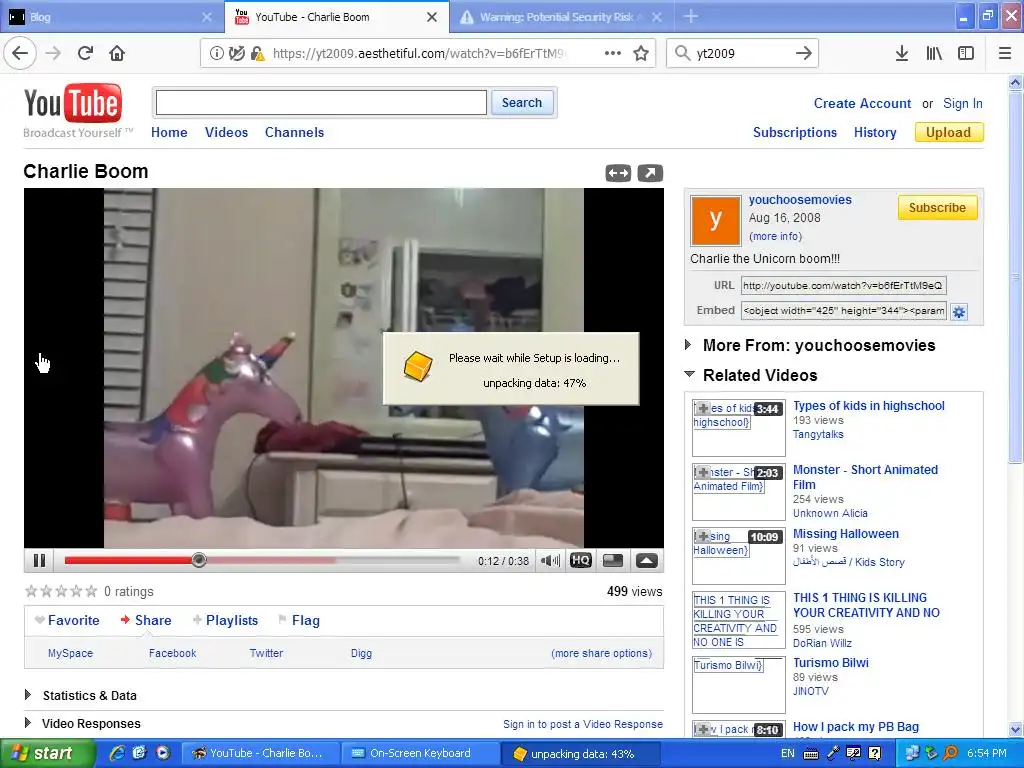Image resolution: width=1024 pixels, height=768 pixels.
Task: Open the Firefox hamburger menu
Action: click(x=1005, y=54)
